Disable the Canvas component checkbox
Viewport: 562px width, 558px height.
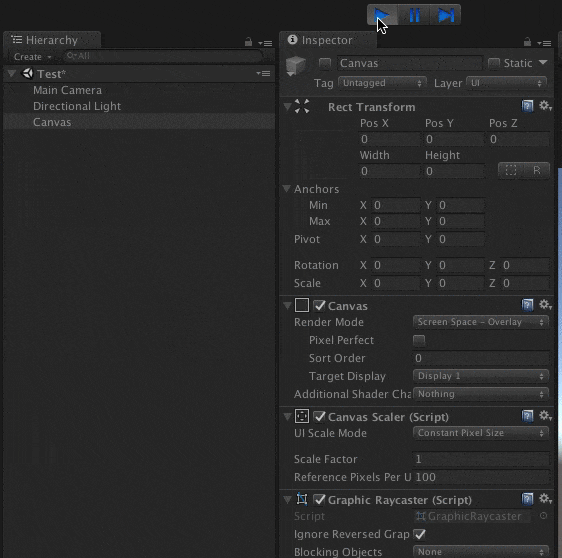coord(319,306)
